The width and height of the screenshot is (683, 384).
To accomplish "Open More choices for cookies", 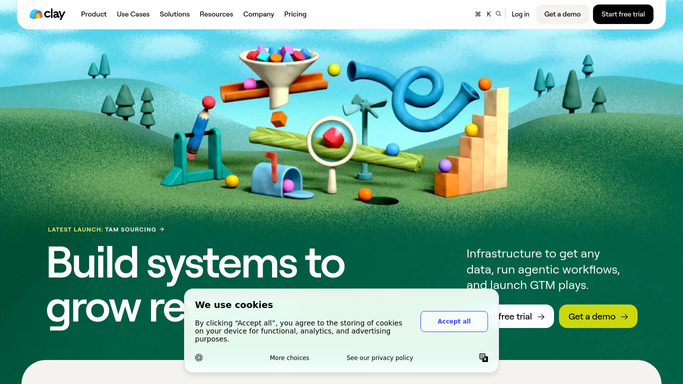I will (289, 358).
